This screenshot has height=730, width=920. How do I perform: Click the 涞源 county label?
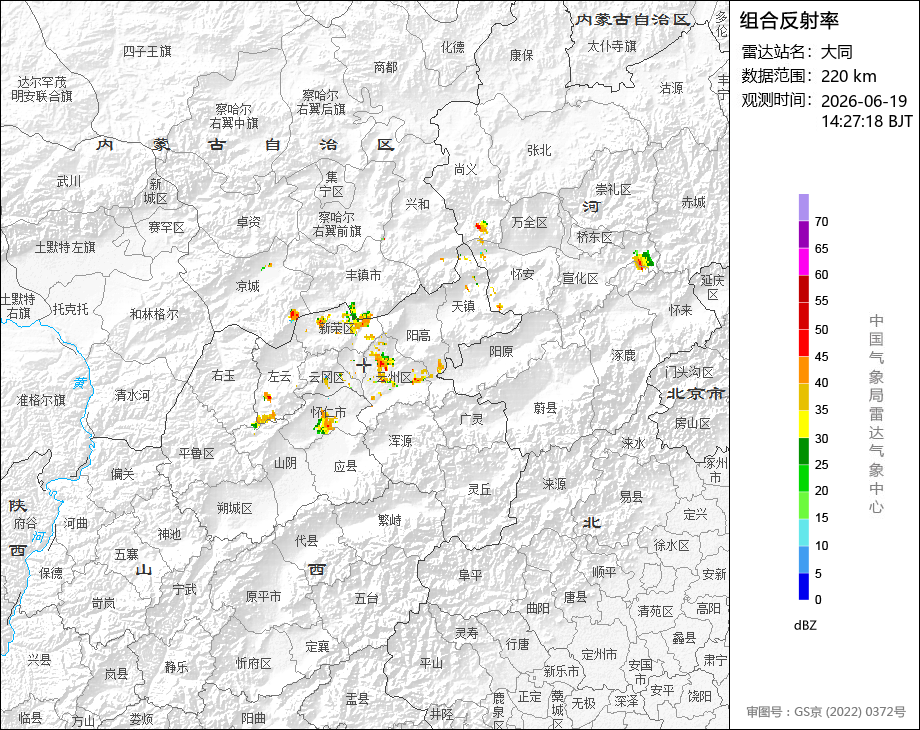(x=554, y=484)
